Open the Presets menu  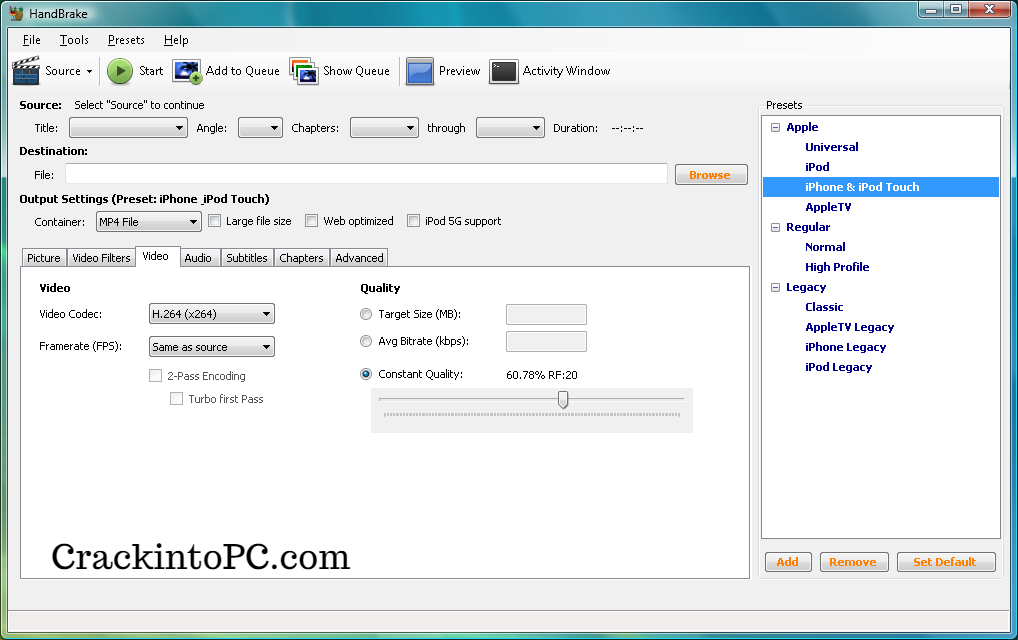pos(126,40)
